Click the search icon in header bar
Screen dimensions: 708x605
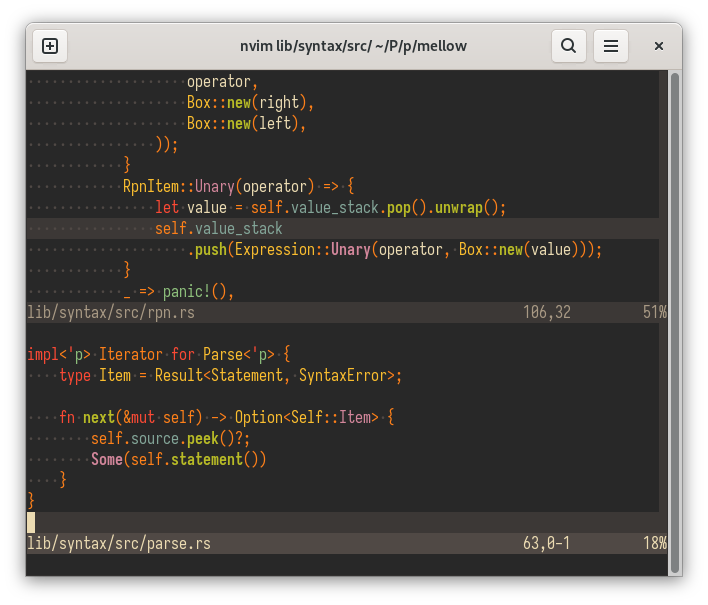coord(568,45)
